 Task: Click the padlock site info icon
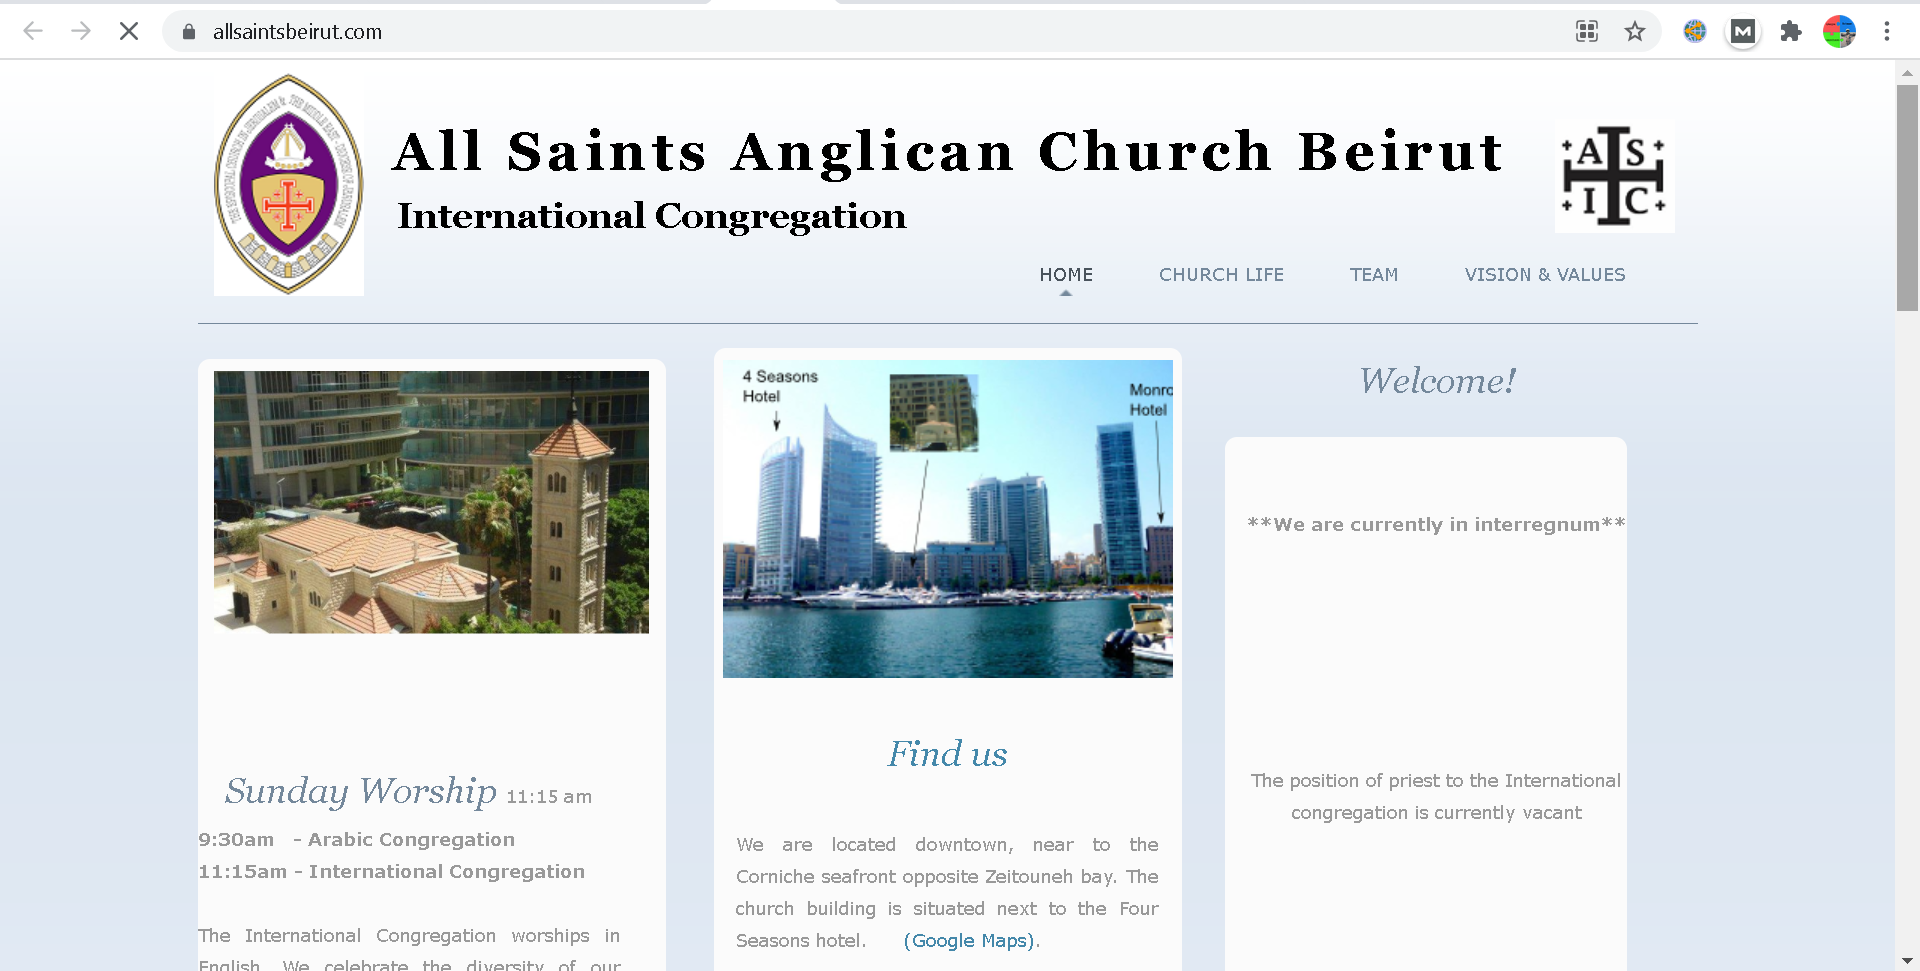coord(189,32)
